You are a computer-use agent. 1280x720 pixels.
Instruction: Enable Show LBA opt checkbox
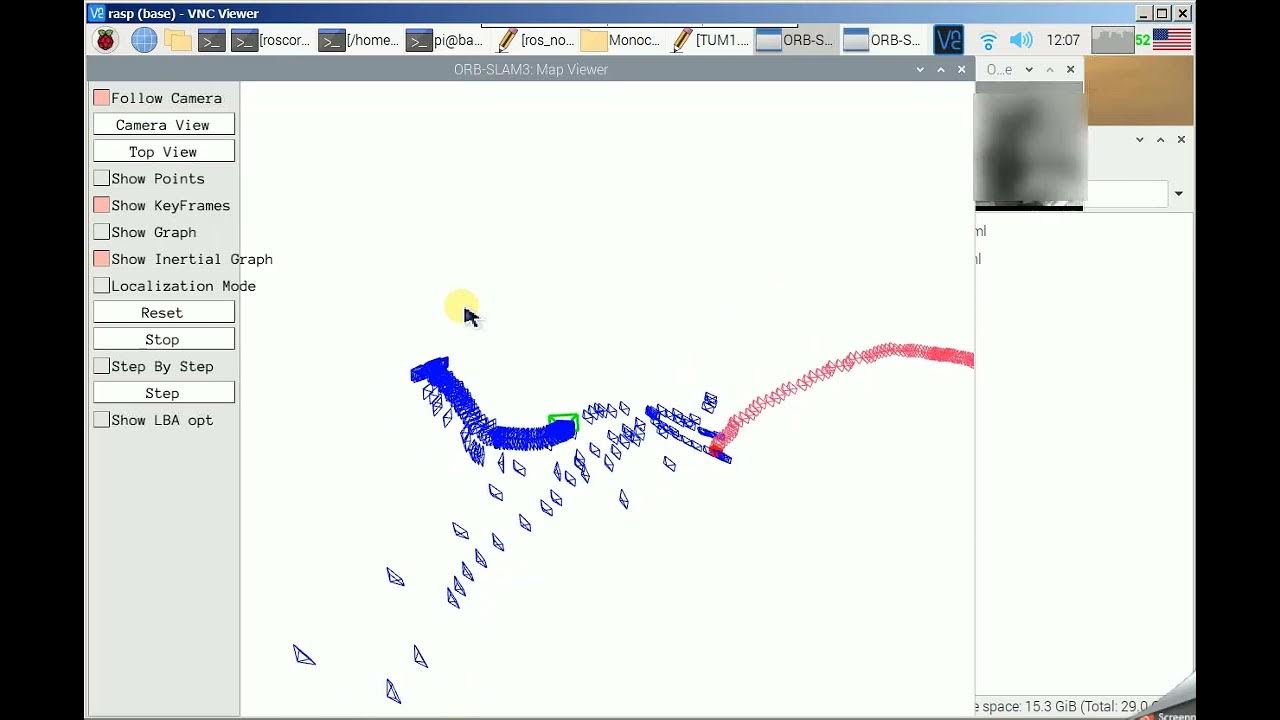[x=102, y=420]
